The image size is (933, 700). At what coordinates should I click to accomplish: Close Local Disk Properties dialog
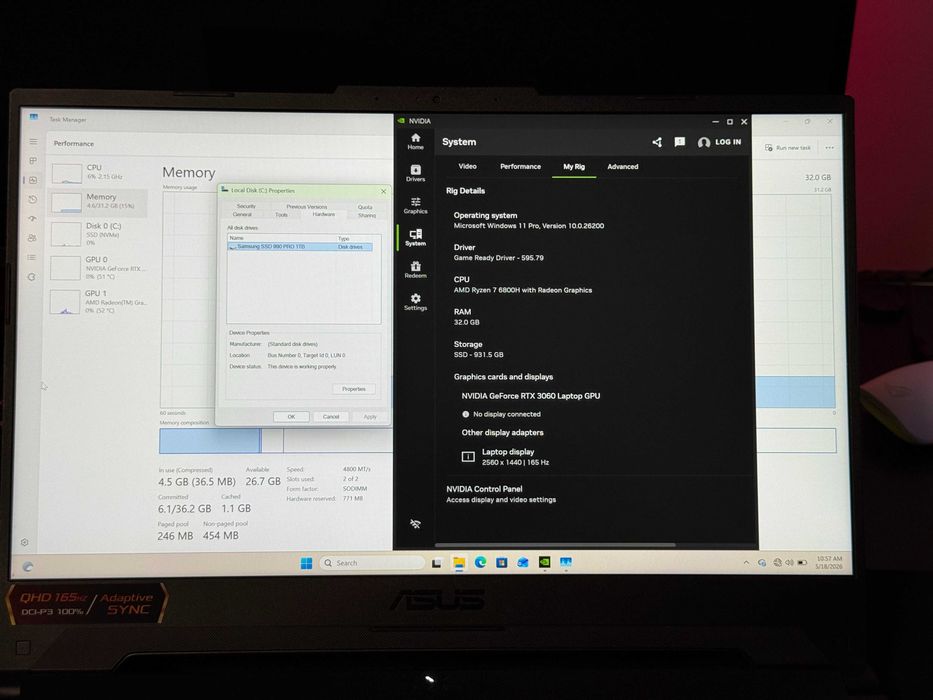383,191
